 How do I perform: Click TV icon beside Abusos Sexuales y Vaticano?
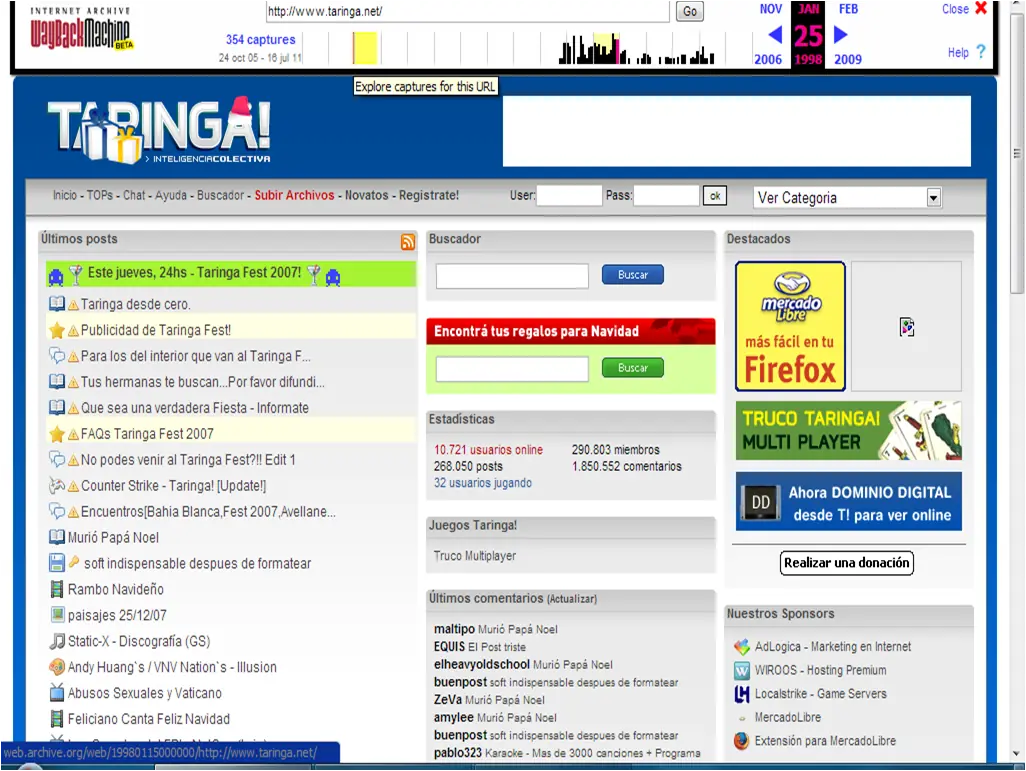click(57, 692)
